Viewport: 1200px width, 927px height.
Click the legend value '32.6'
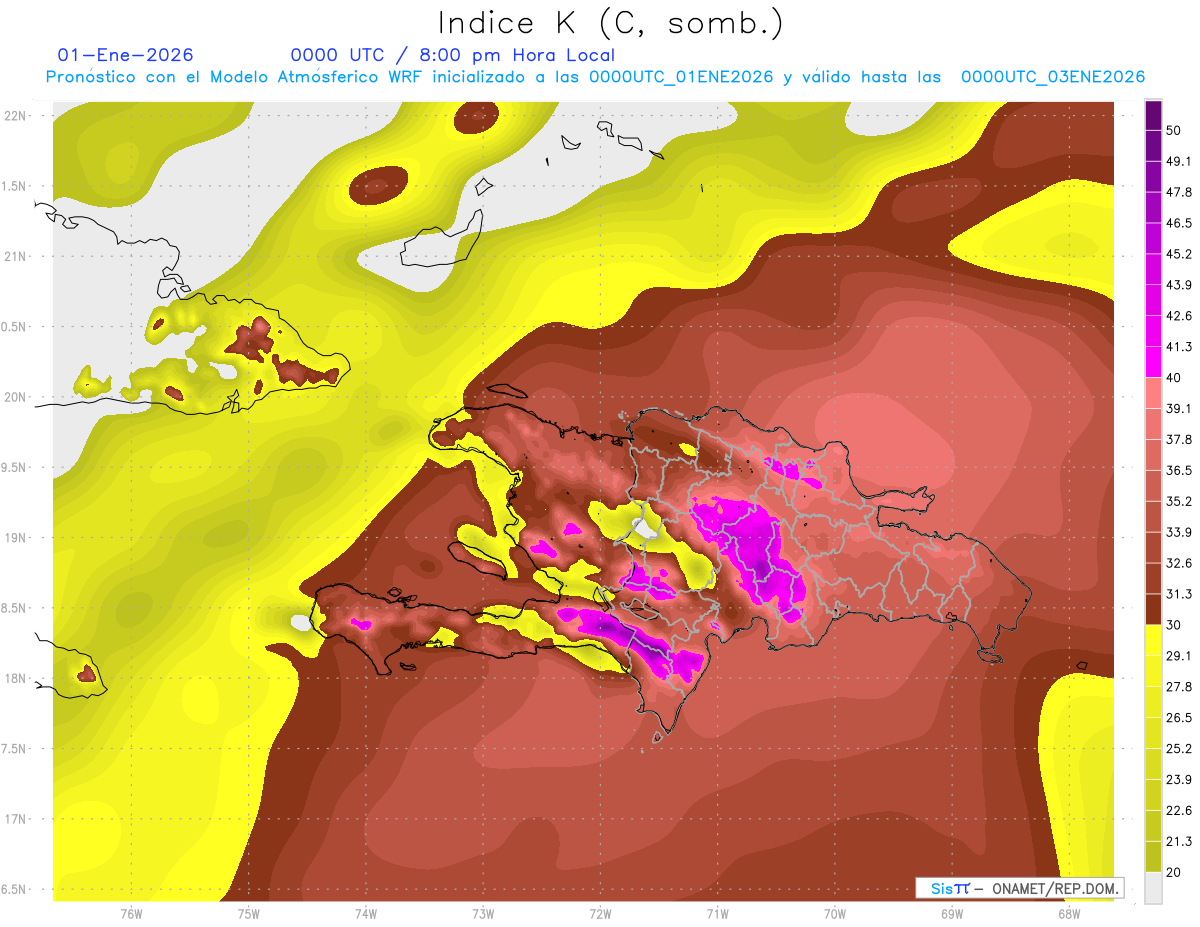click(1178, 563)
